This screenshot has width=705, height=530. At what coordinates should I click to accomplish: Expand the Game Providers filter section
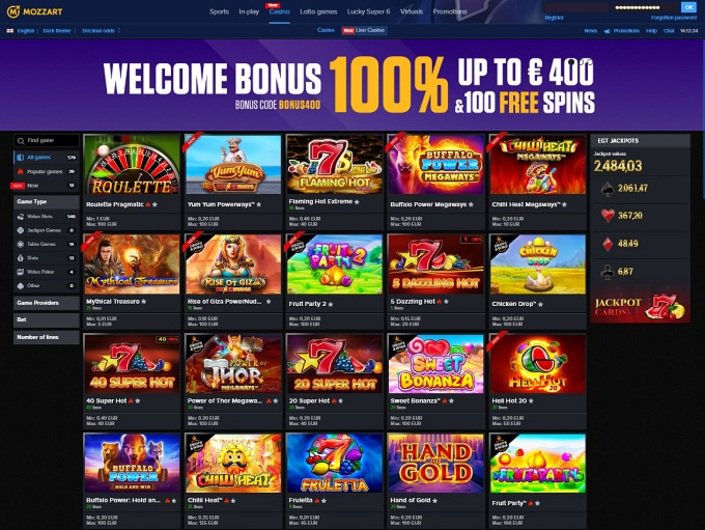(x=46, y=303)
